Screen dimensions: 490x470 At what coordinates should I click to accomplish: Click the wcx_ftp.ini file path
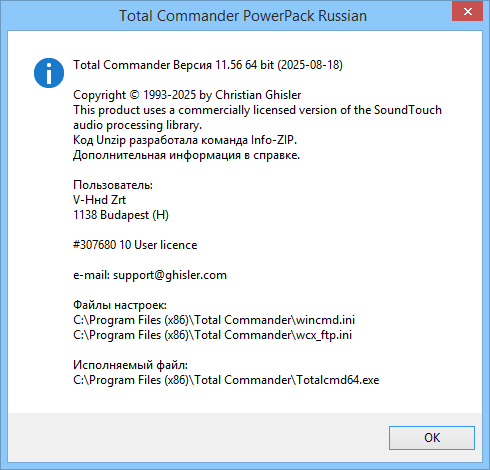212,335
